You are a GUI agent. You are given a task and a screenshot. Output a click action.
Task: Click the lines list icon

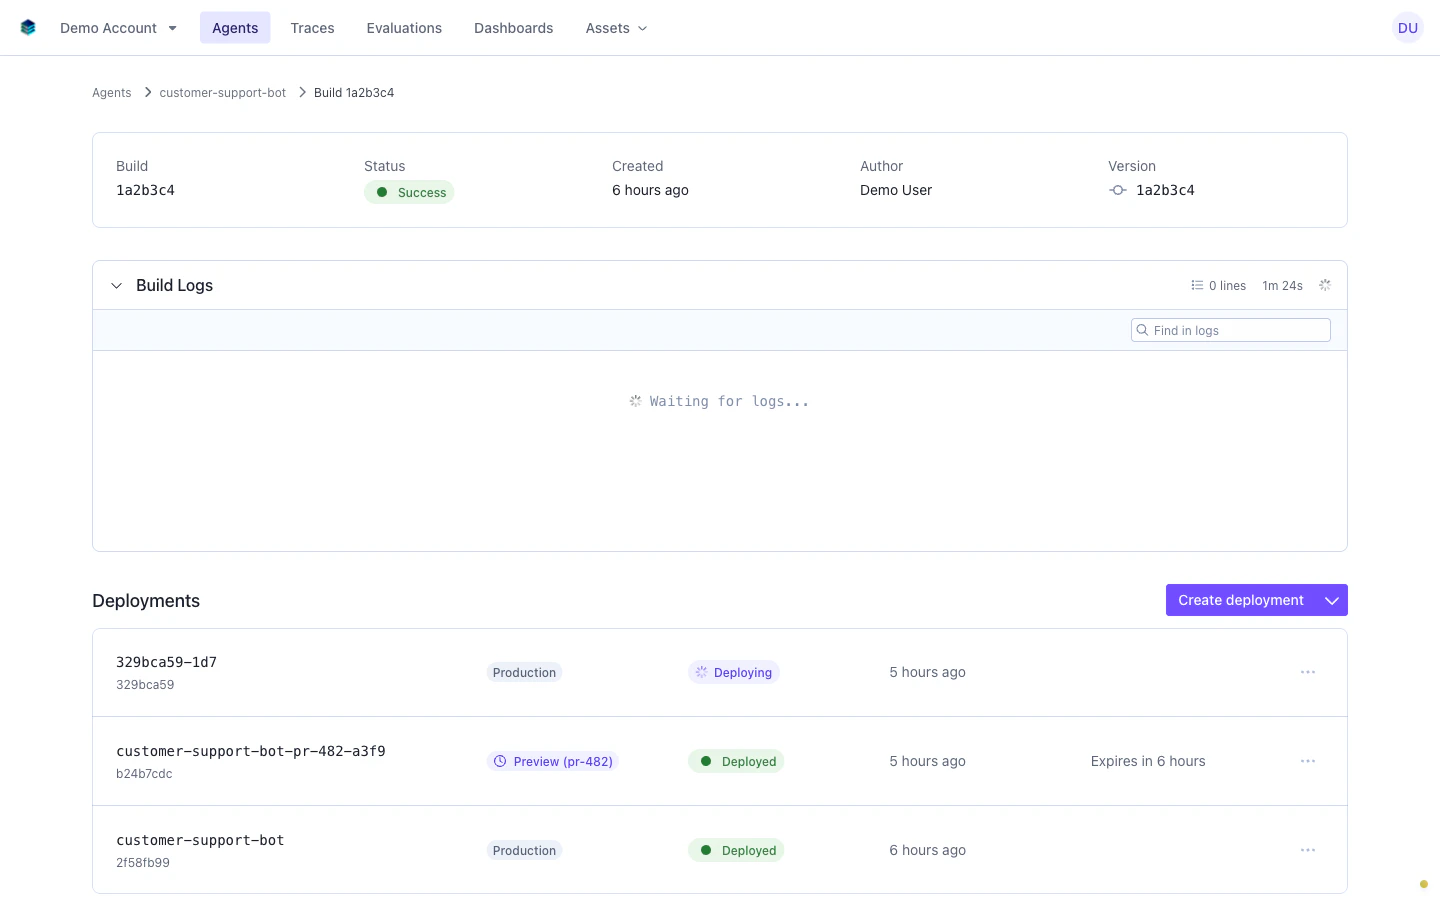pyautogui.click(x=1197, y=286)
